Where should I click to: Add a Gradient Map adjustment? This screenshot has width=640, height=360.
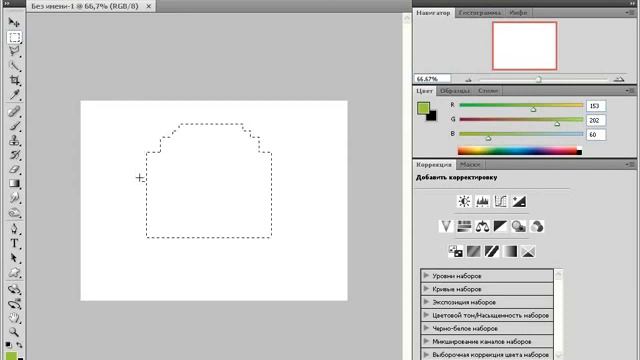pos(510,251)
